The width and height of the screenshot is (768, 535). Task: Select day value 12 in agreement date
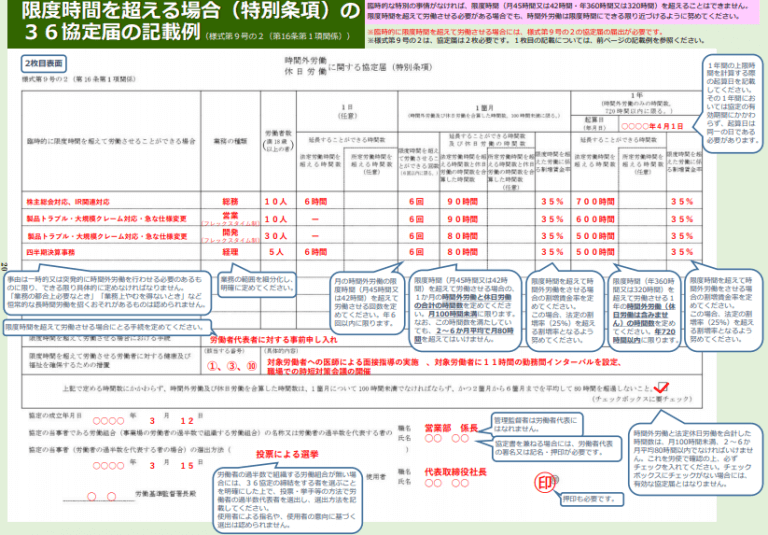click(x=187, y=421)
